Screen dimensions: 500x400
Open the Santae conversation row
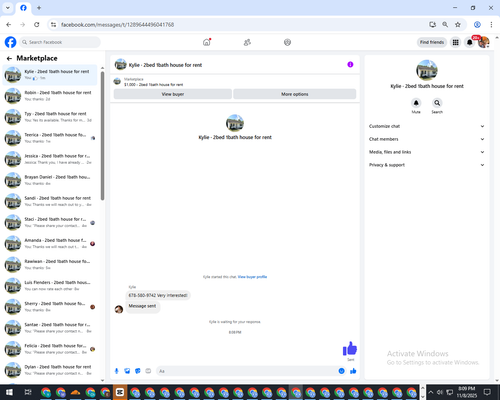[50, 328]
